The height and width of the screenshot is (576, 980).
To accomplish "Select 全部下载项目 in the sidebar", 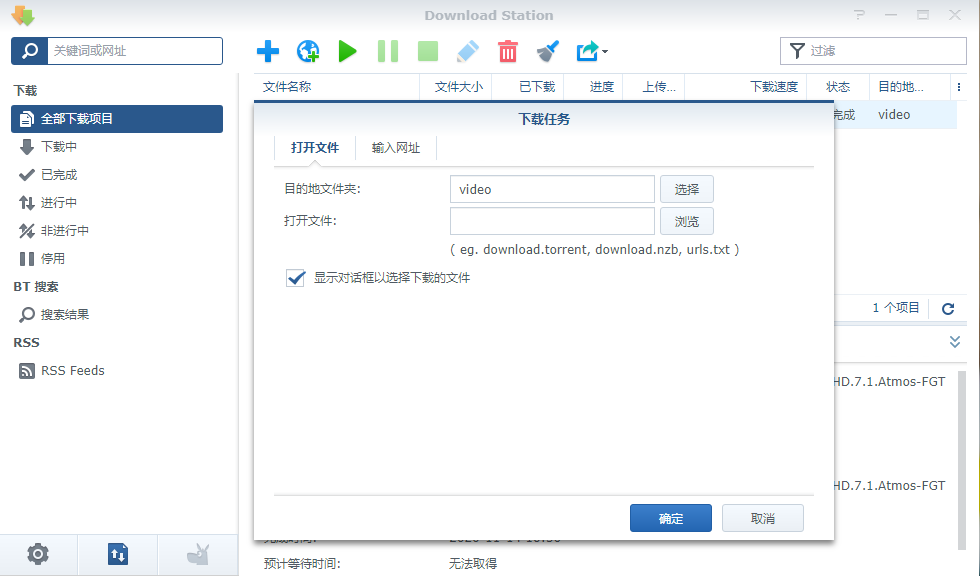I will (117, 119).
